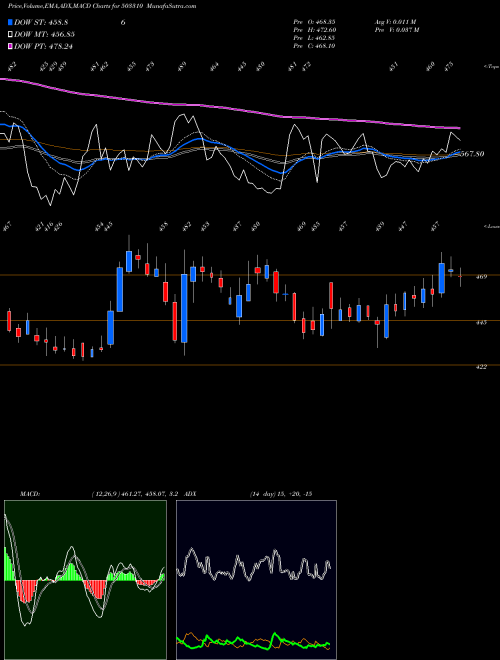Click the 'Pre H: 472.60' value
Viewport: 500px width, 660px height.
(314, 30)
